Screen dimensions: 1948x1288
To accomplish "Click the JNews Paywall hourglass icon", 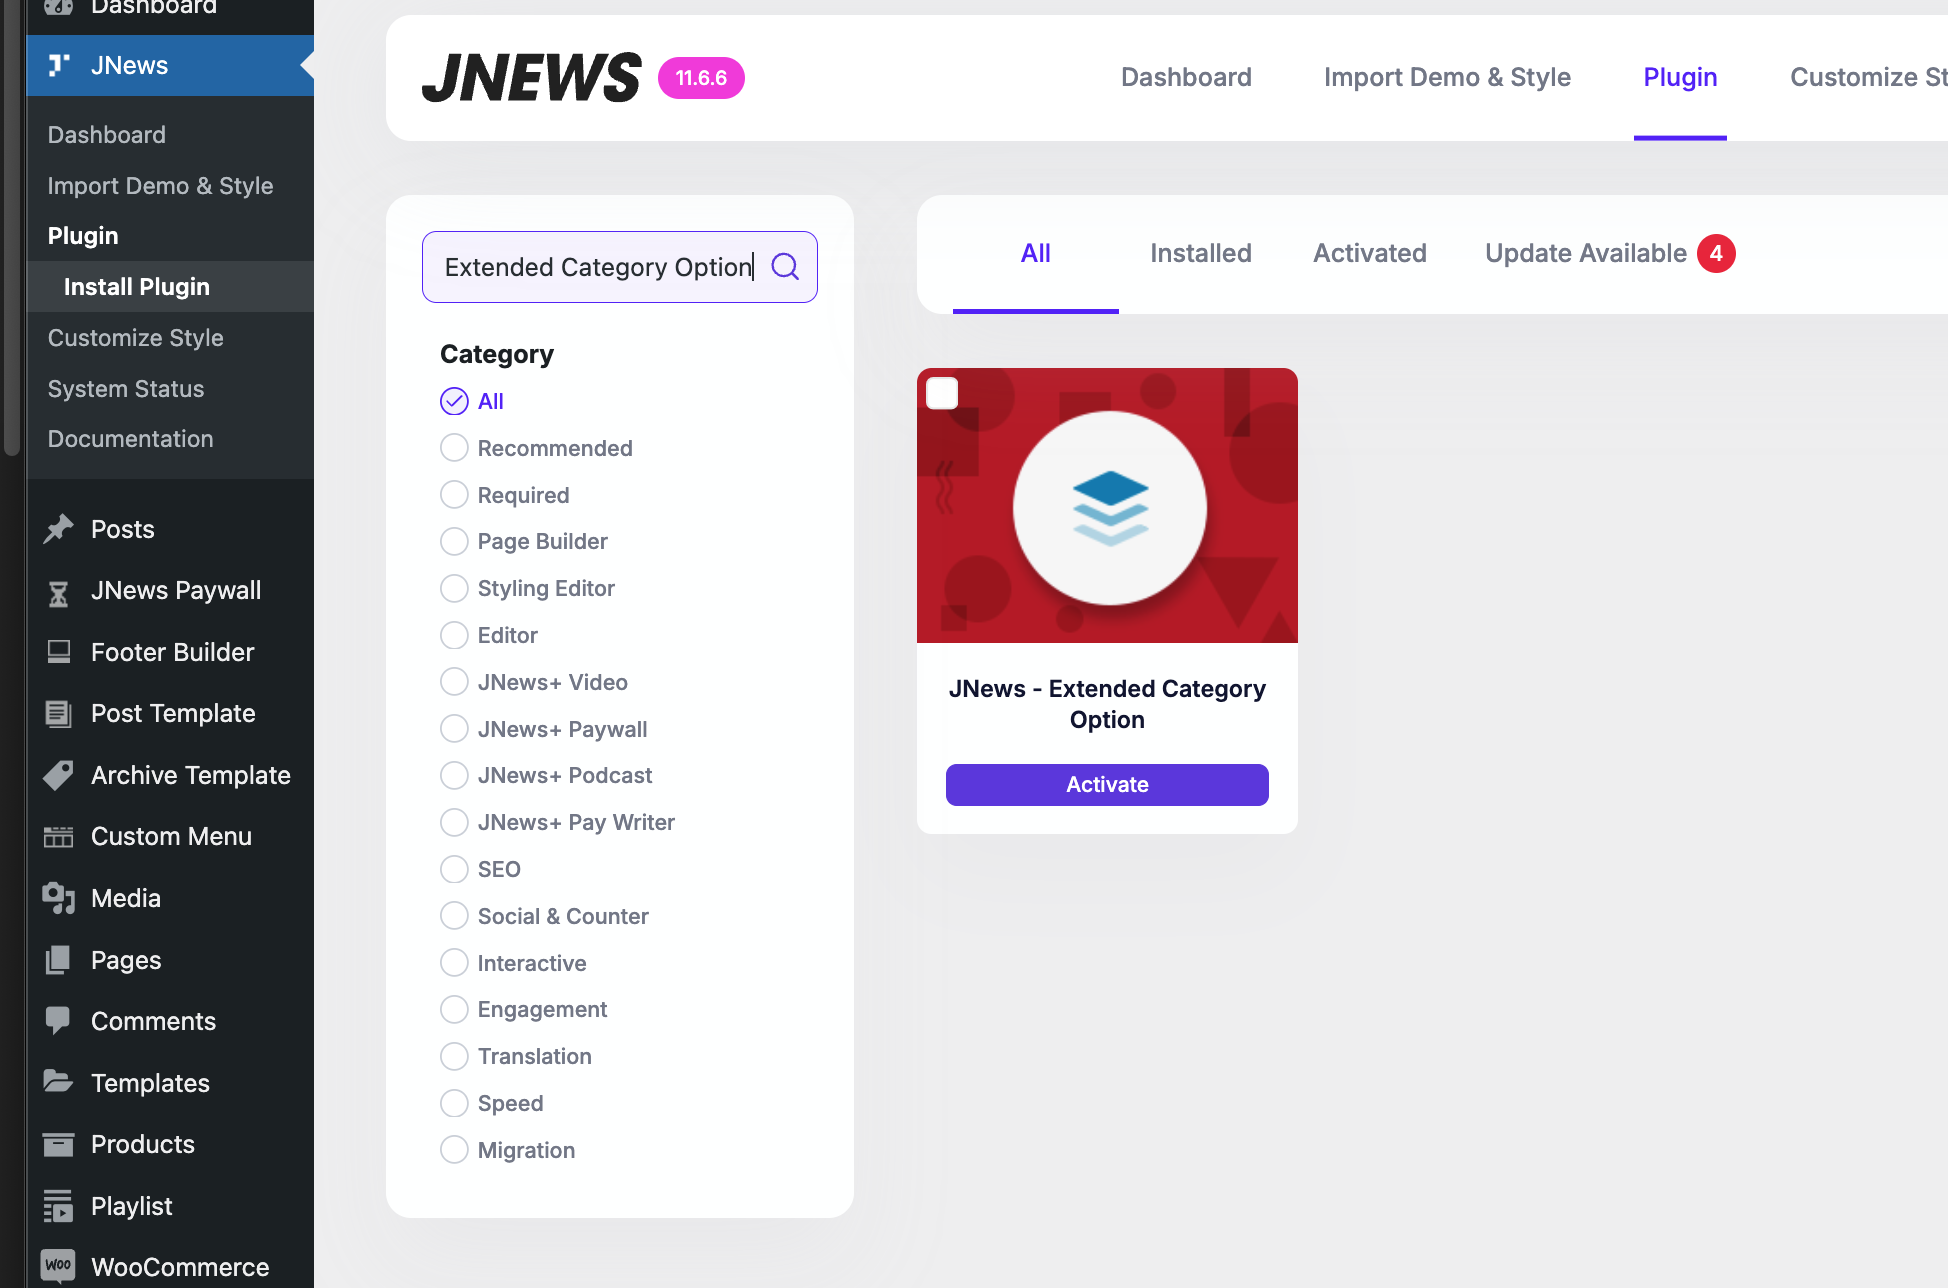I will (59, 592).
